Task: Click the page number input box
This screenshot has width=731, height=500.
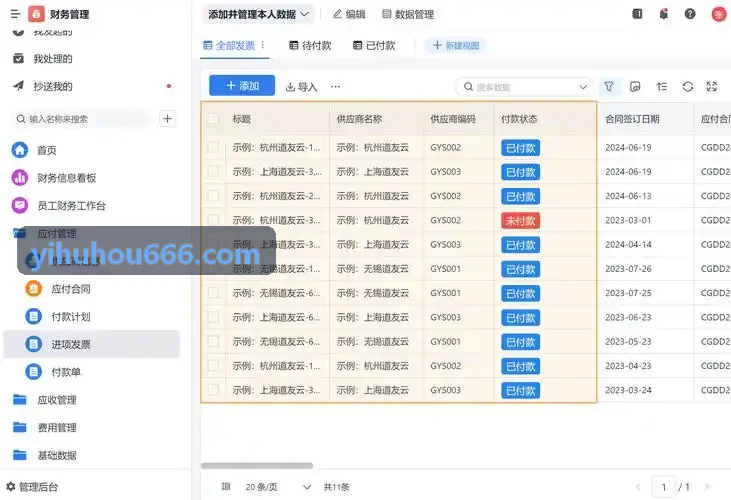Action: [x=663, y=487]
